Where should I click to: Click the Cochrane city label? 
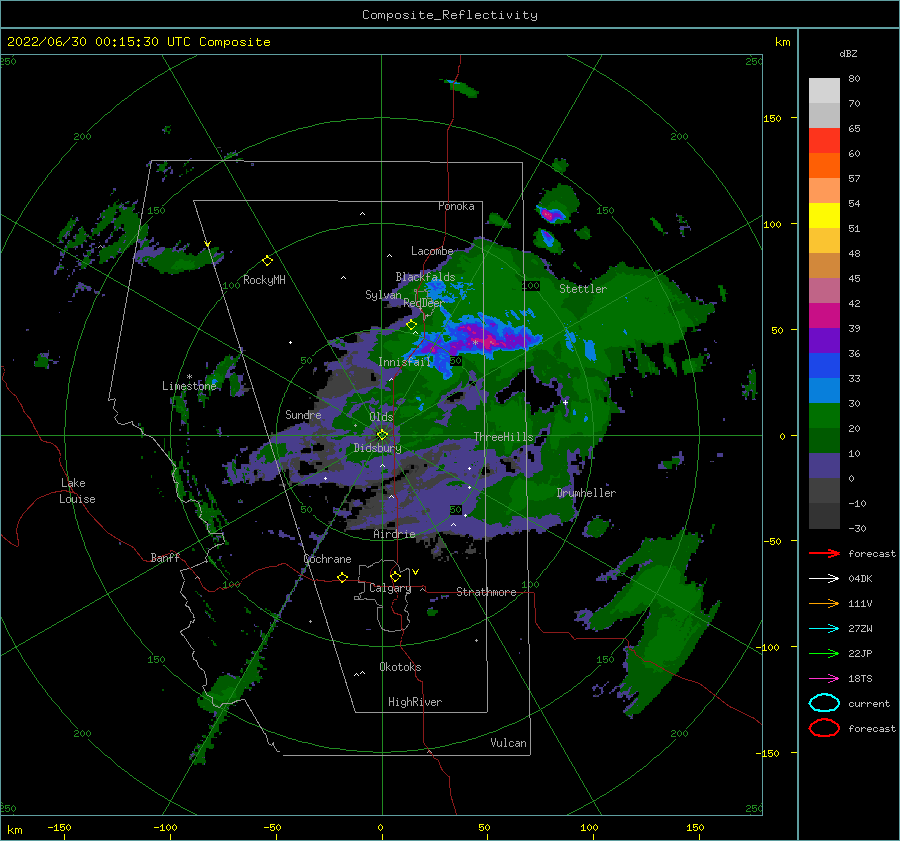point(327,559)
